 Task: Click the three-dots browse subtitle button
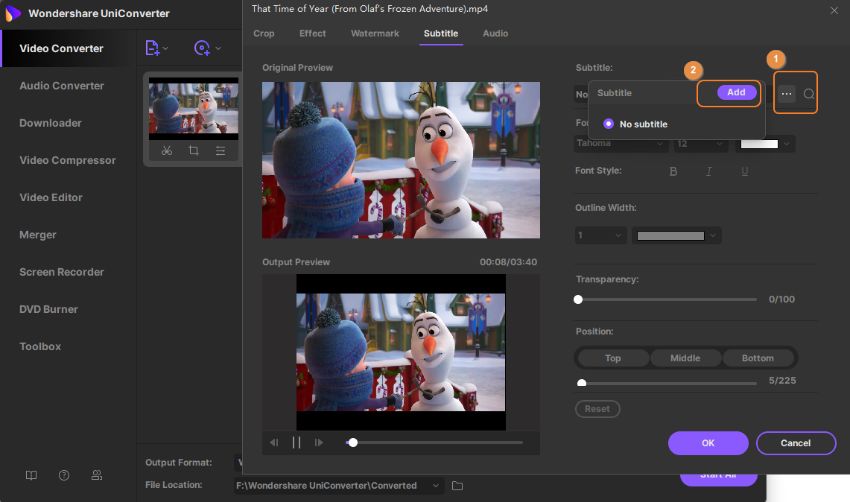[786, 93]
